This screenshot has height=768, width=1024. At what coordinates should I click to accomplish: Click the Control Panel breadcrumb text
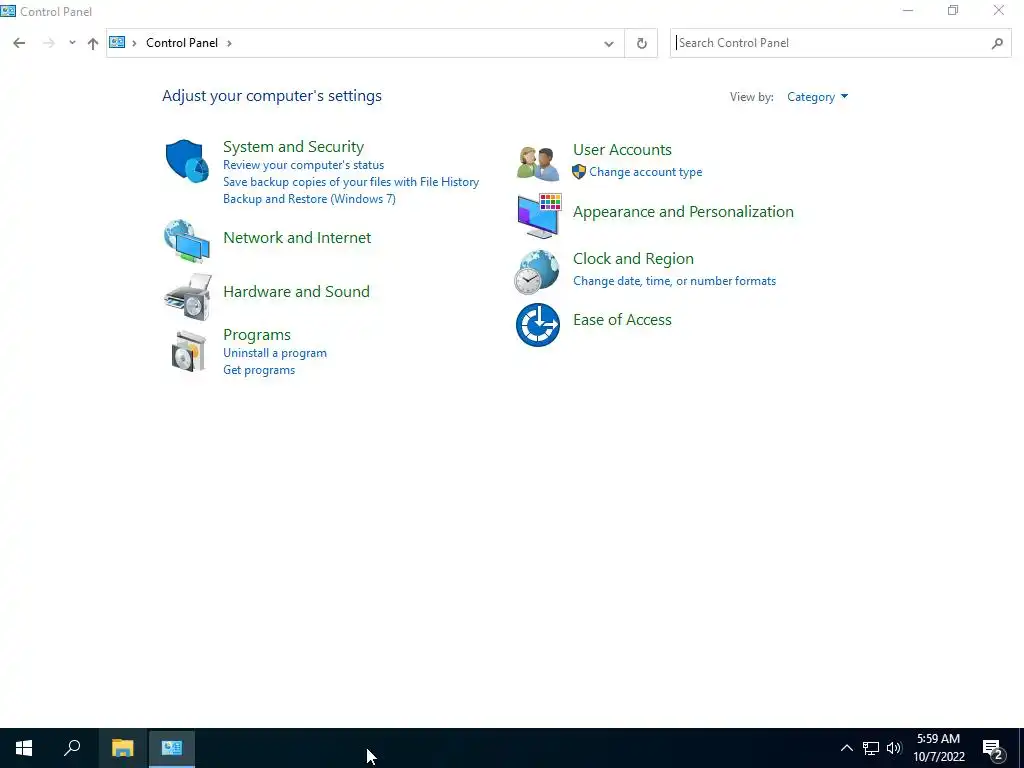point(182,43)
